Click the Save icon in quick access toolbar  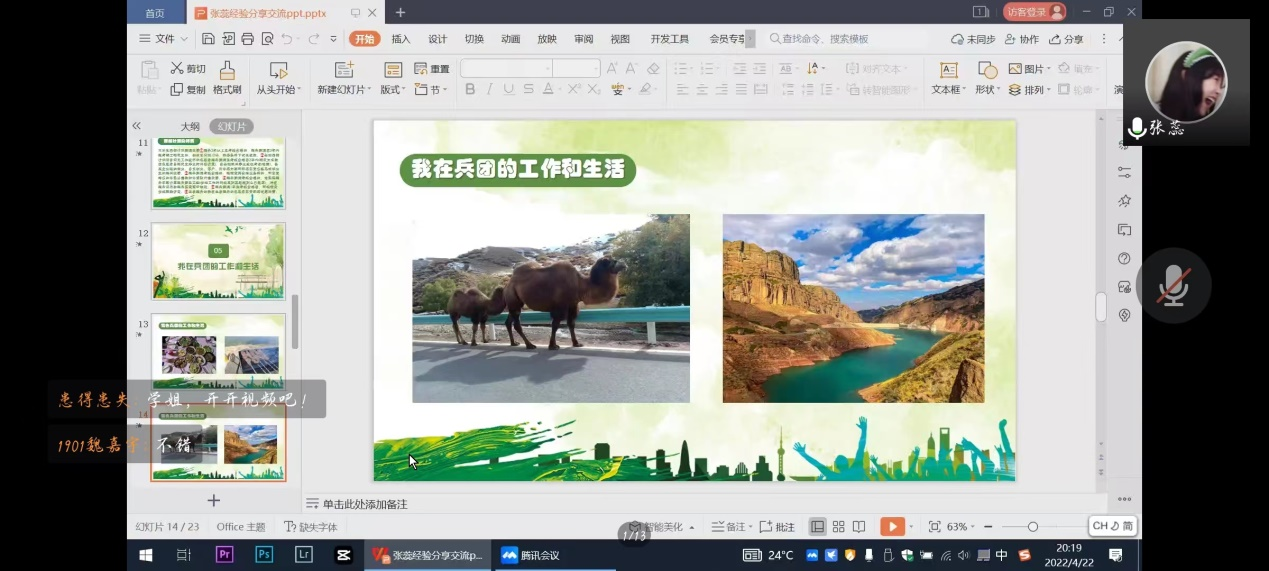click(208, 39)
